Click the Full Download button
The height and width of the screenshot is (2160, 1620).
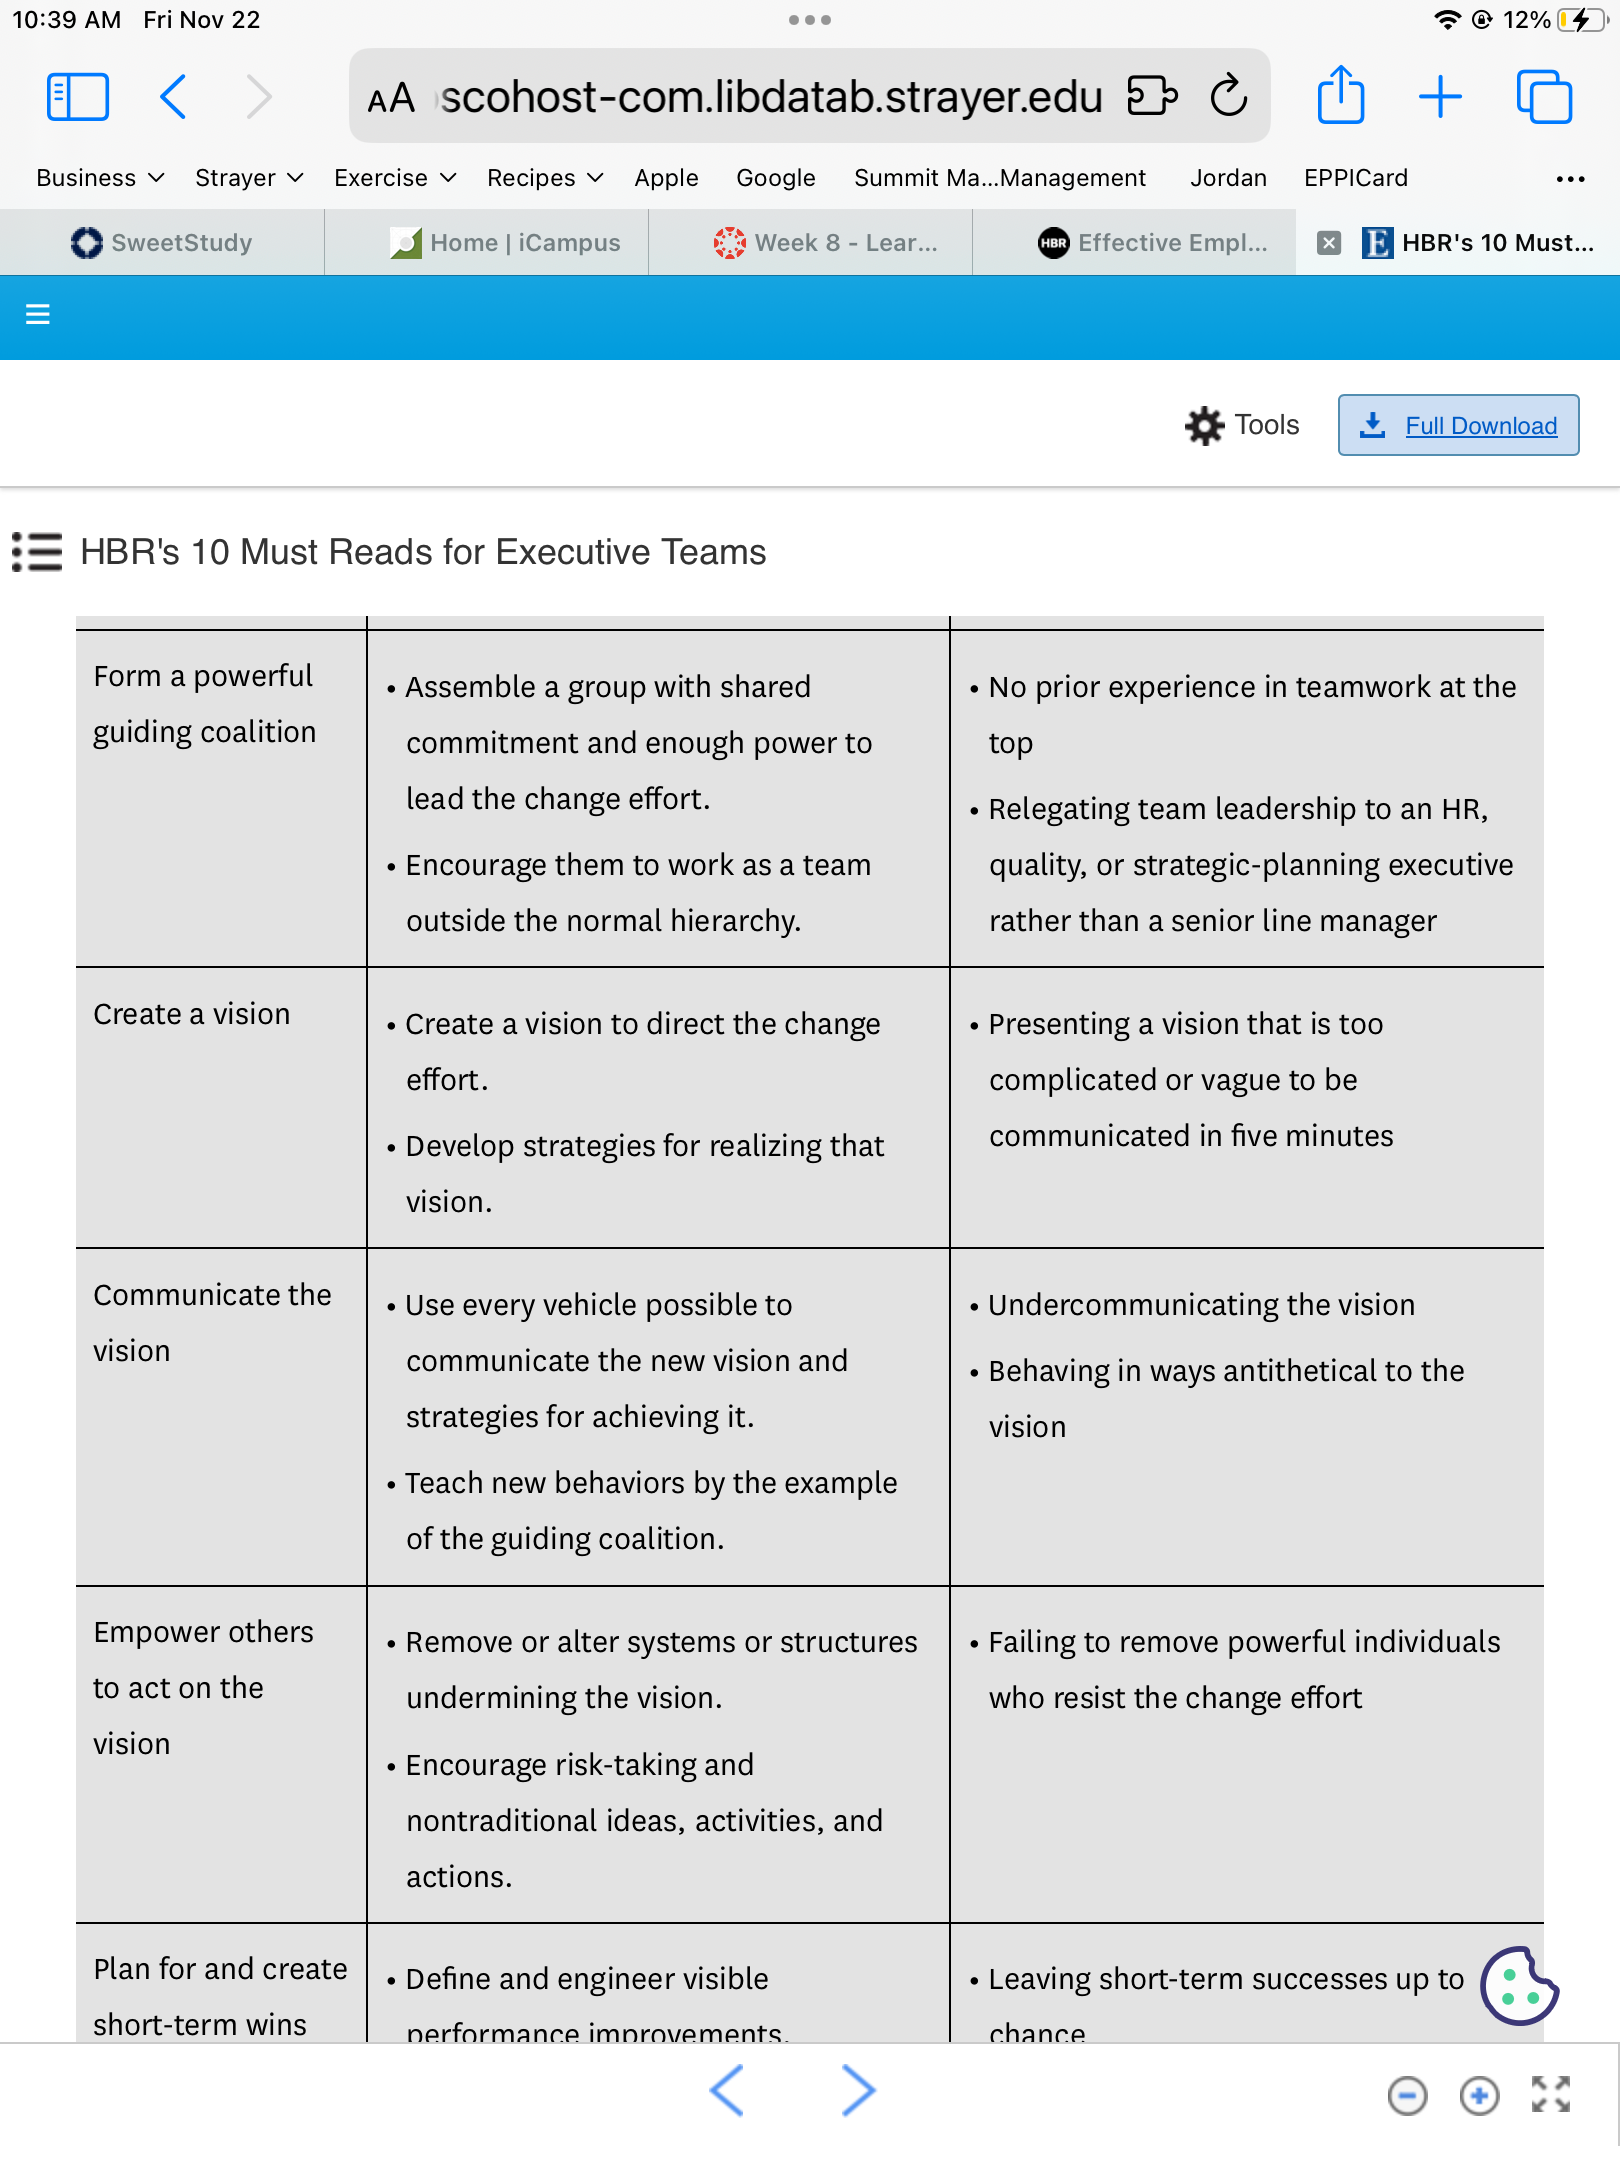pos(1458,425)
